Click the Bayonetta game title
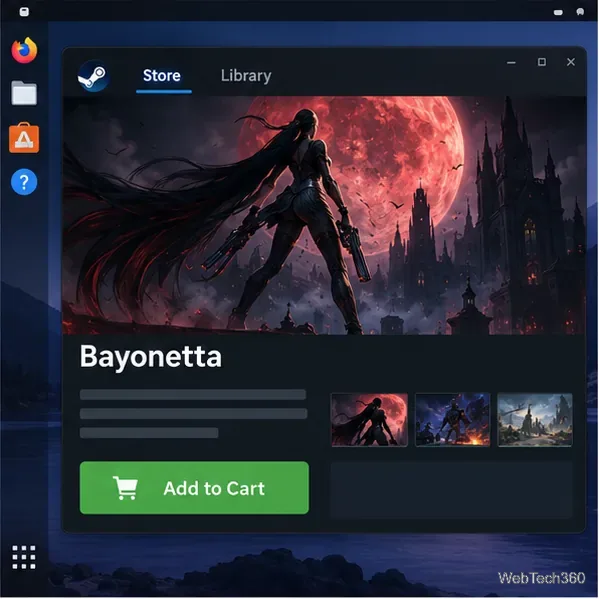599x599 pixels. [x=151, y=357]
